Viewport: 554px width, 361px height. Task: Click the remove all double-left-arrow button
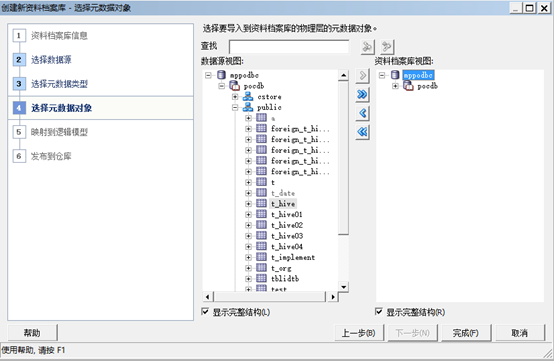[x=363, y=132]
